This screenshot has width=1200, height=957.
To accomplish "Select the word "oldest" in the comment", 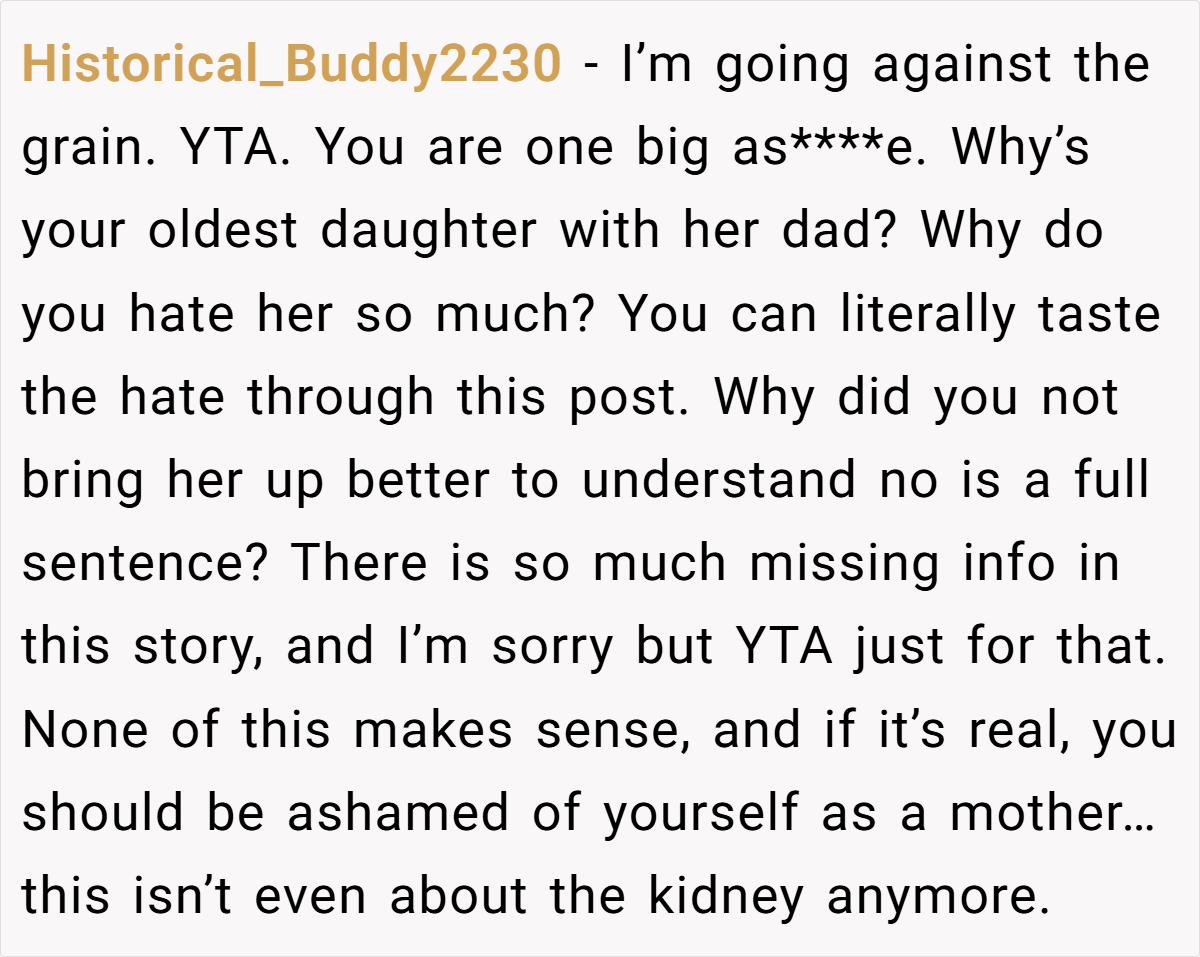I will click(x=224, y=230).
